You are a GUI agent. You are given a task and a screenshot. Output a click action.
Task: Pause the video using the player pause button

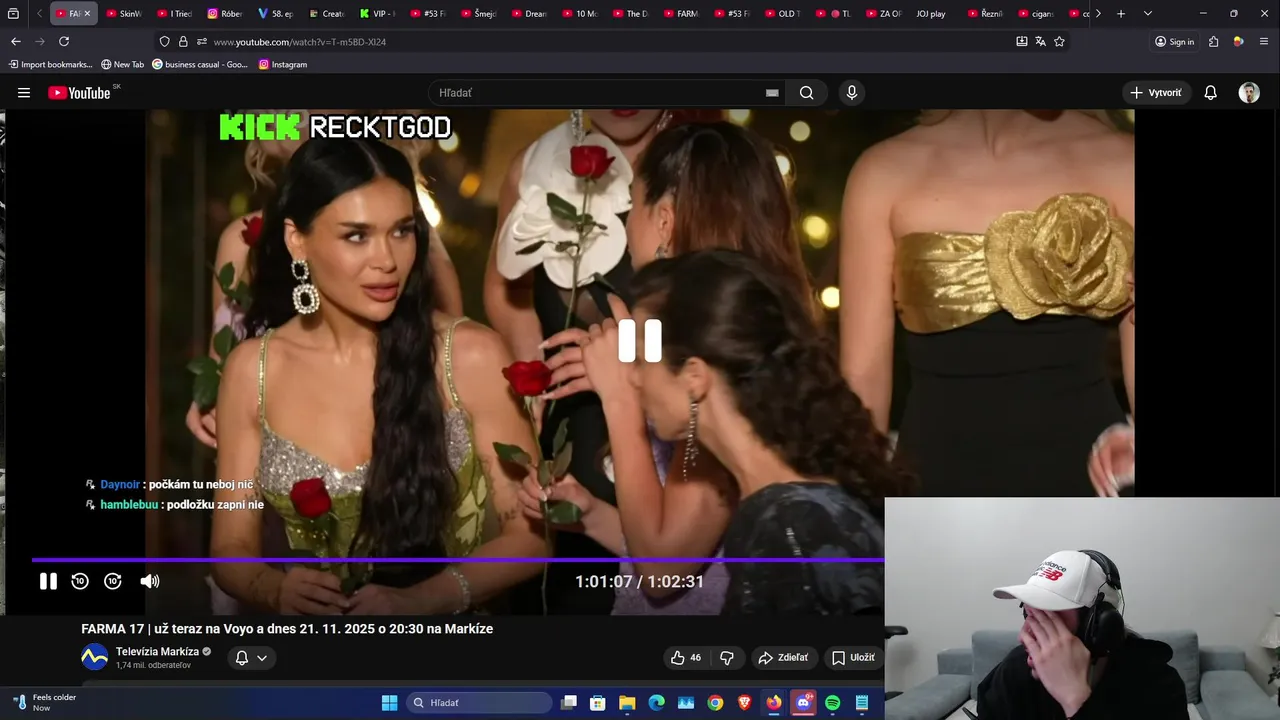[x=48, y=581]
